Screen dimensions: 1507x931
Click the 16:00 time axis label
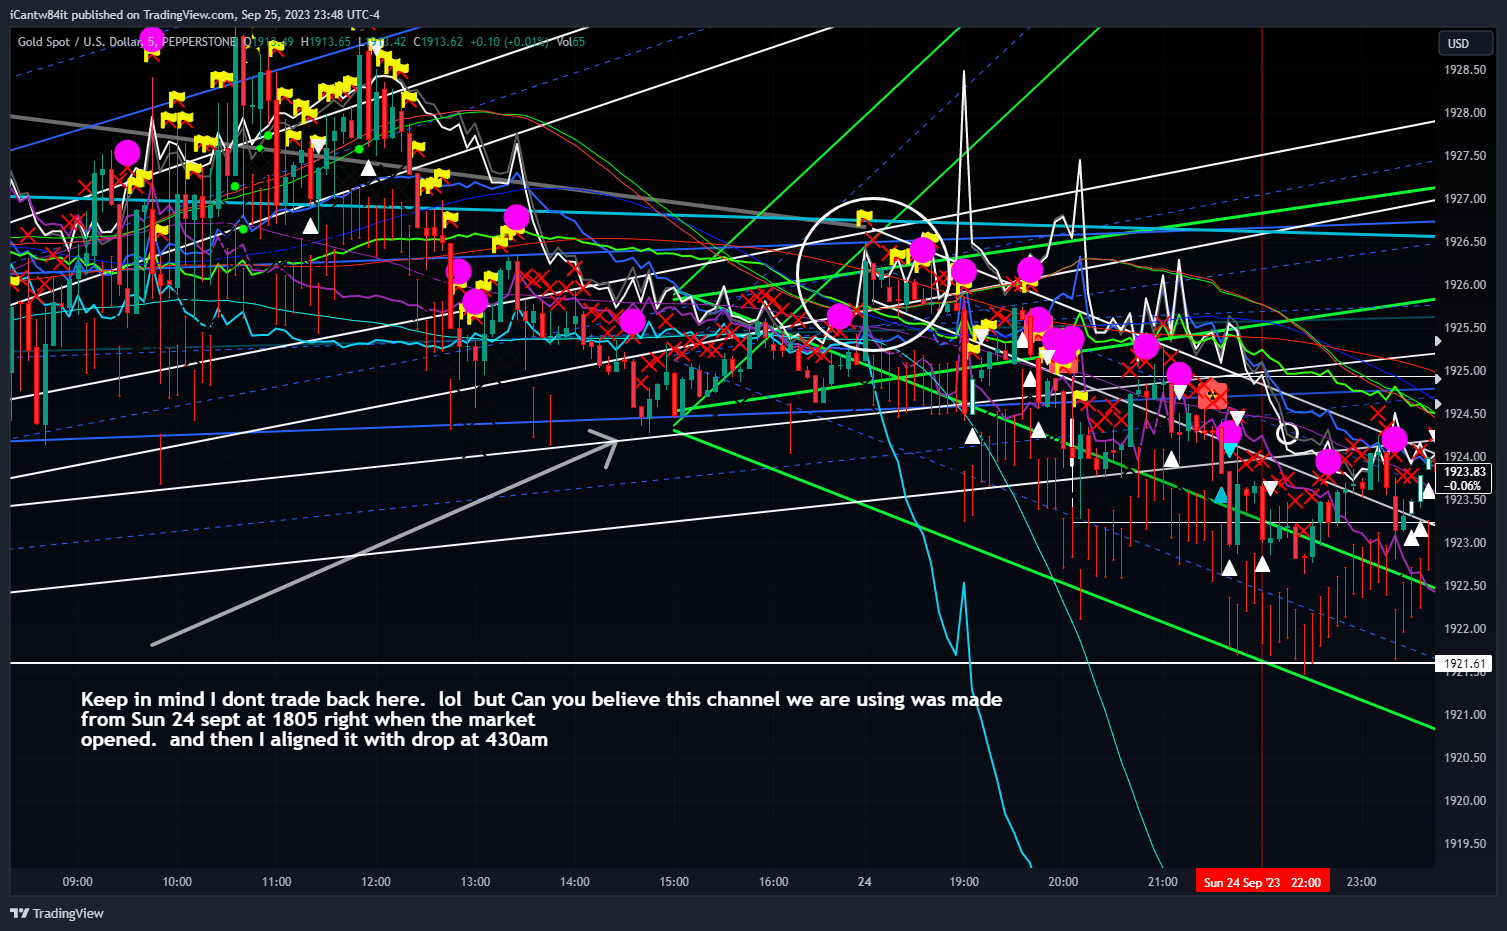coord(774,882)
